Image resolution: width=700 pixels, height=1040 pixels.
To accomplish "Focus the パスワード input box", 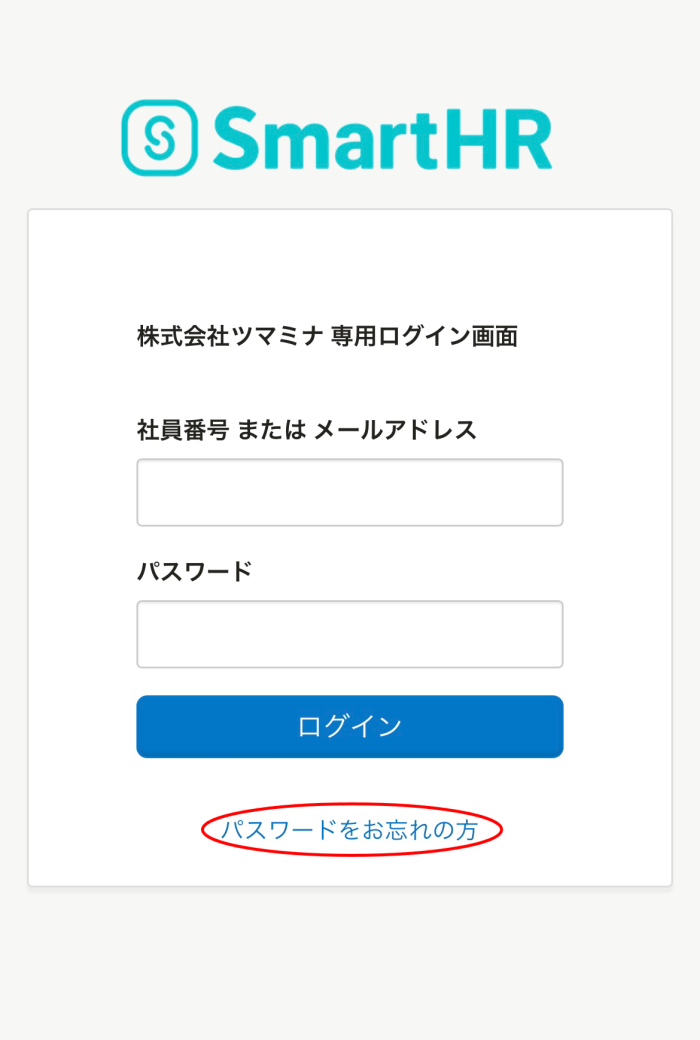I will click(x=349, y=634).
